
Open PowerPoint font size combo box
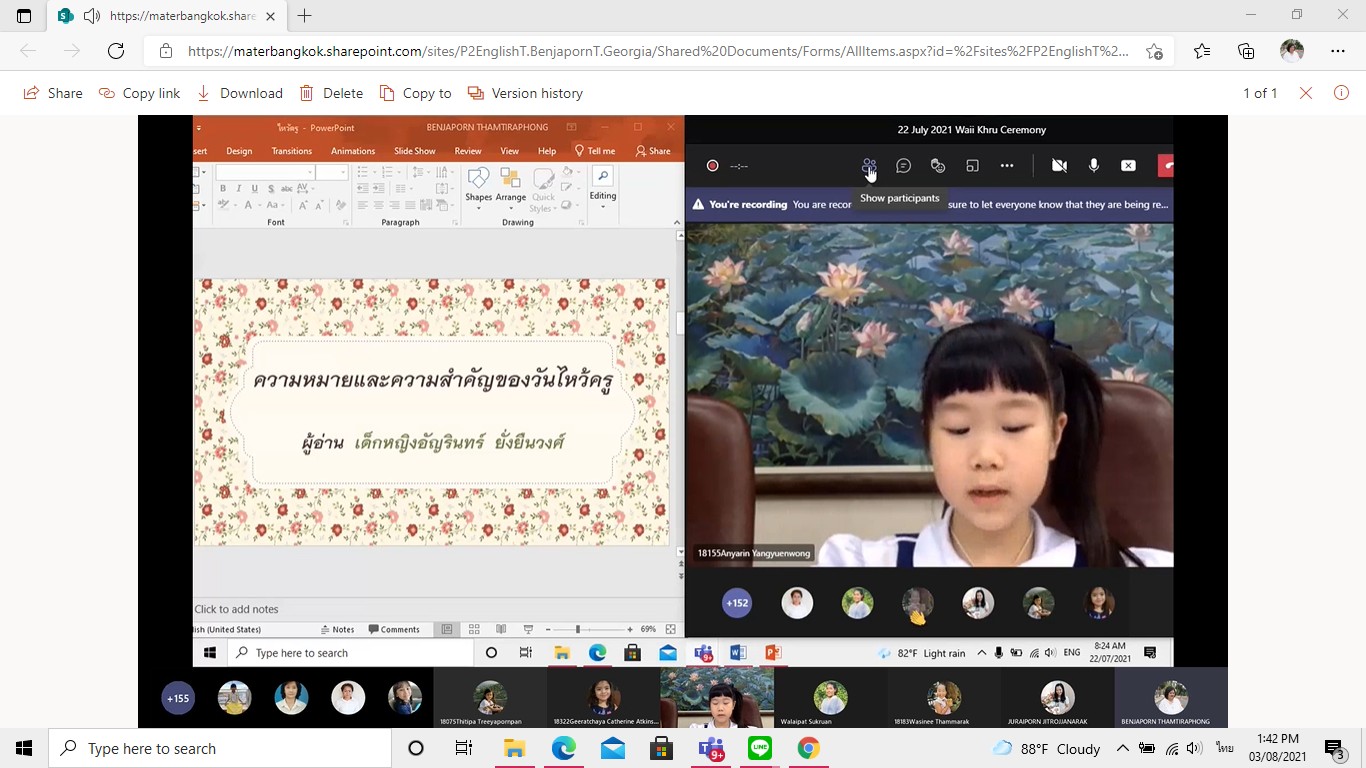[x=330, y=173]
